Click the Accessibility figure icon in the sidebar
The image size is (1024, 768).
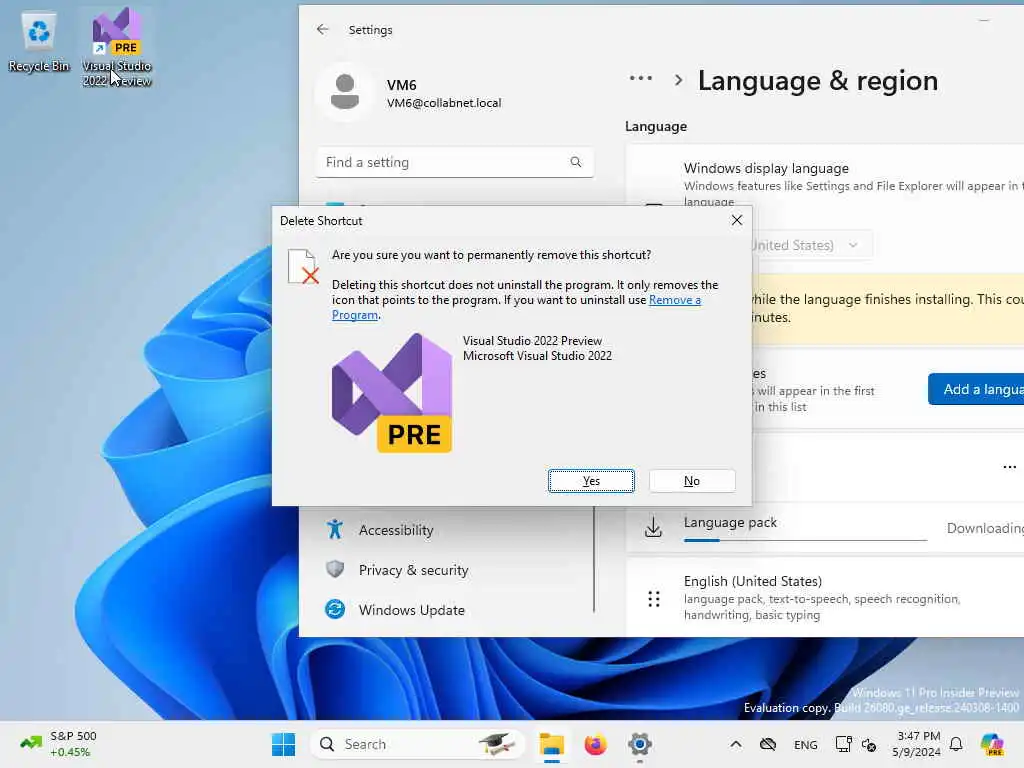(335, 529)
